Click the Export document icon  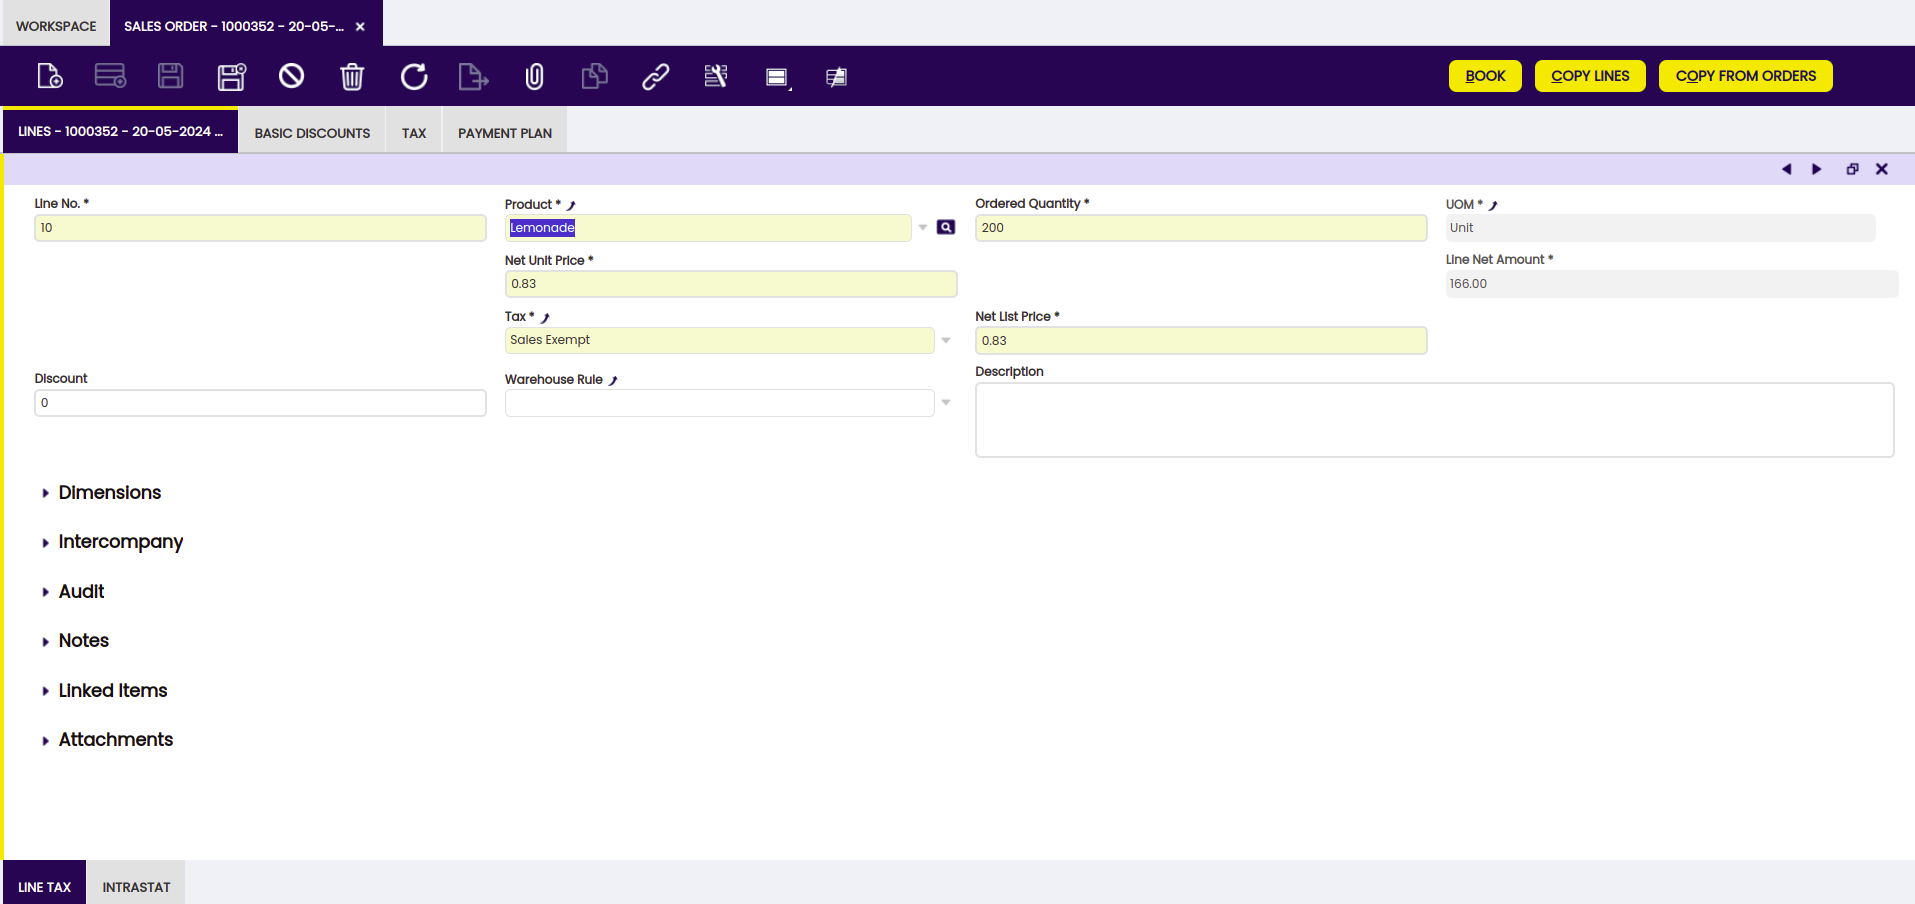click(x=473, y=76)
